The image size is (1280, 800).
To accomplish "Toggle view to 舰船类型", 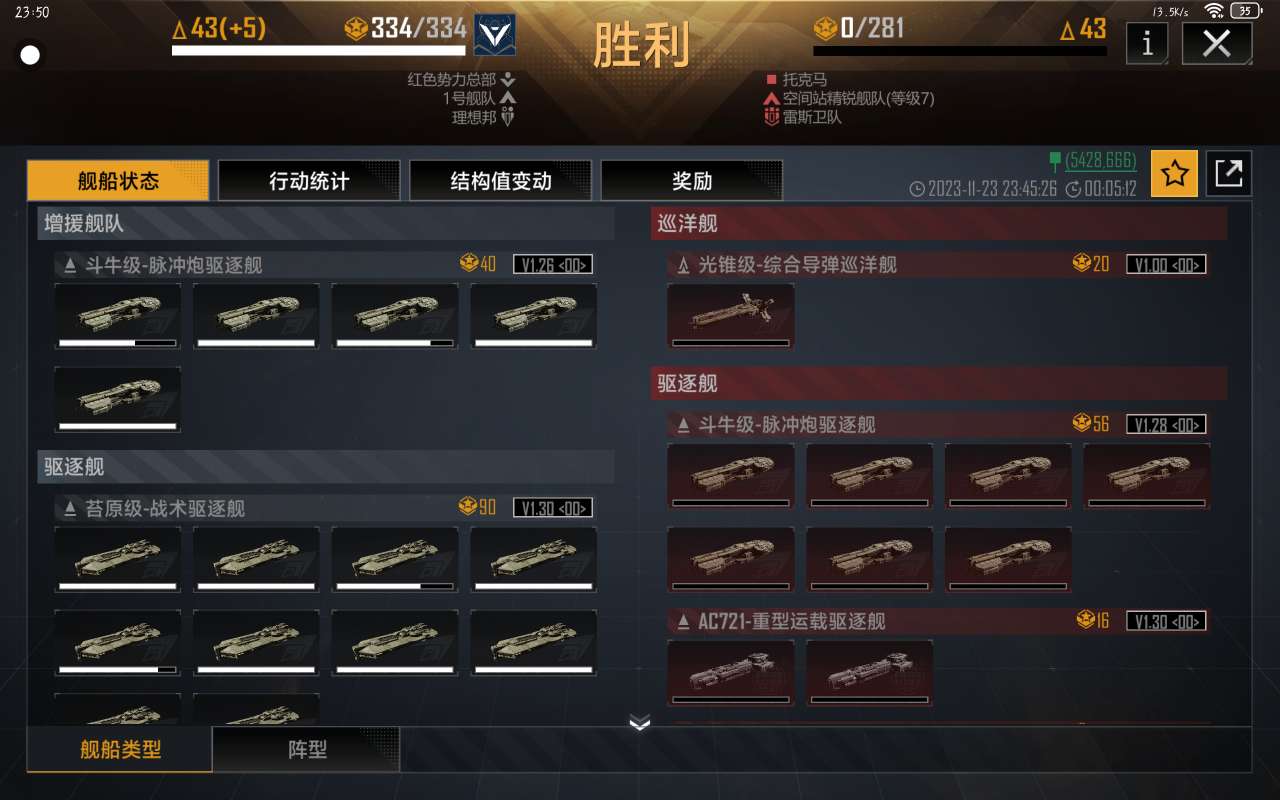I will 120,749.
